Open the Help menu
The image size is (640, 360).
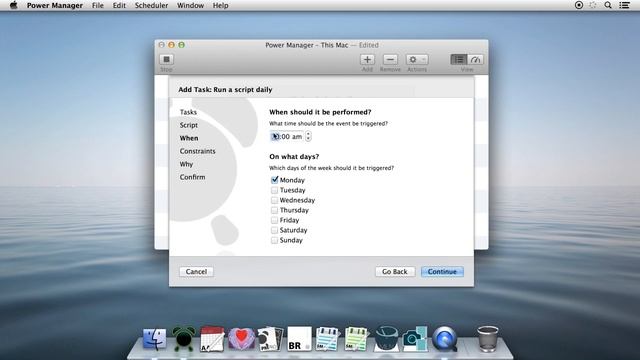click(220, 5)
